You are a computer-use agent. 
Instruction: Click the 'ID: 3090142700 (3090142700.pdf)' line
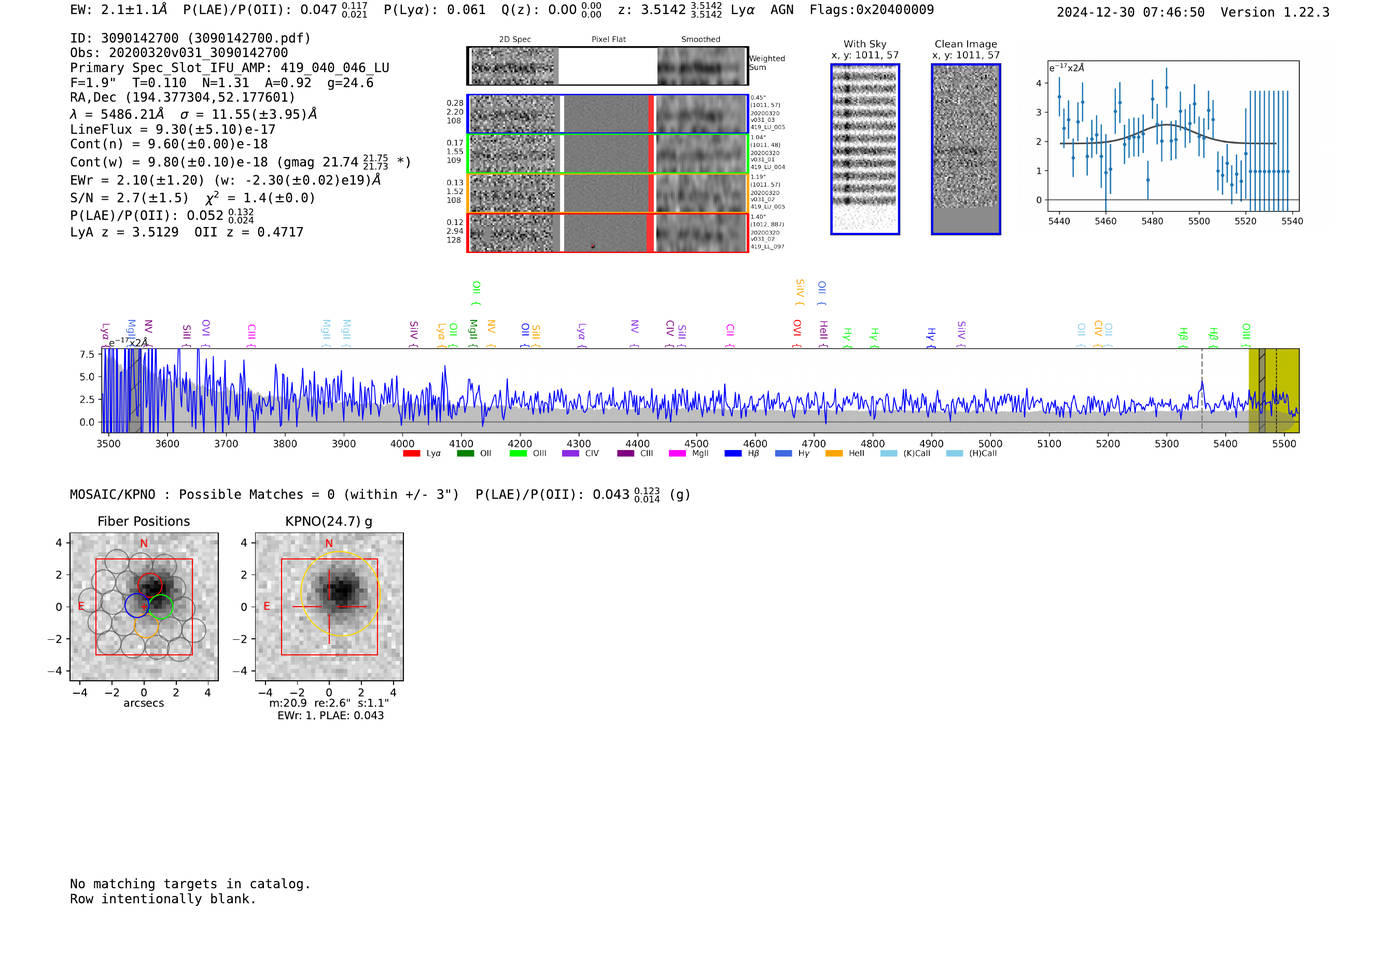click(190, 38)
